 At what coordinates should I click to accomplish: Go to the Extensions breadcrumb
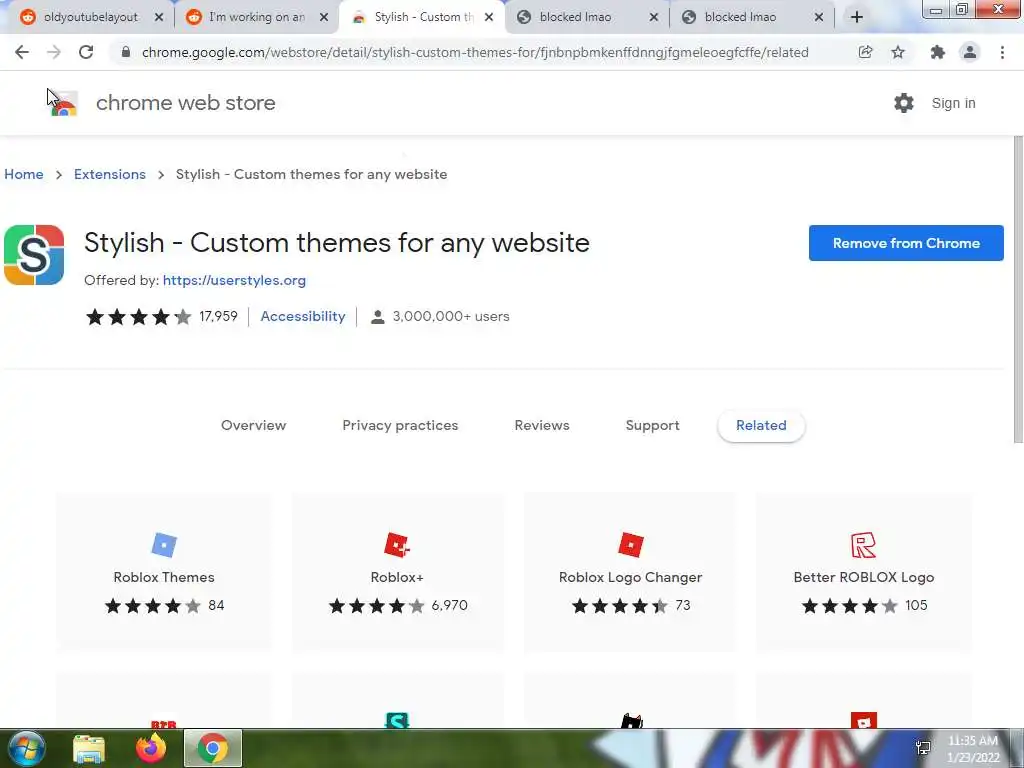click(110, 174)
